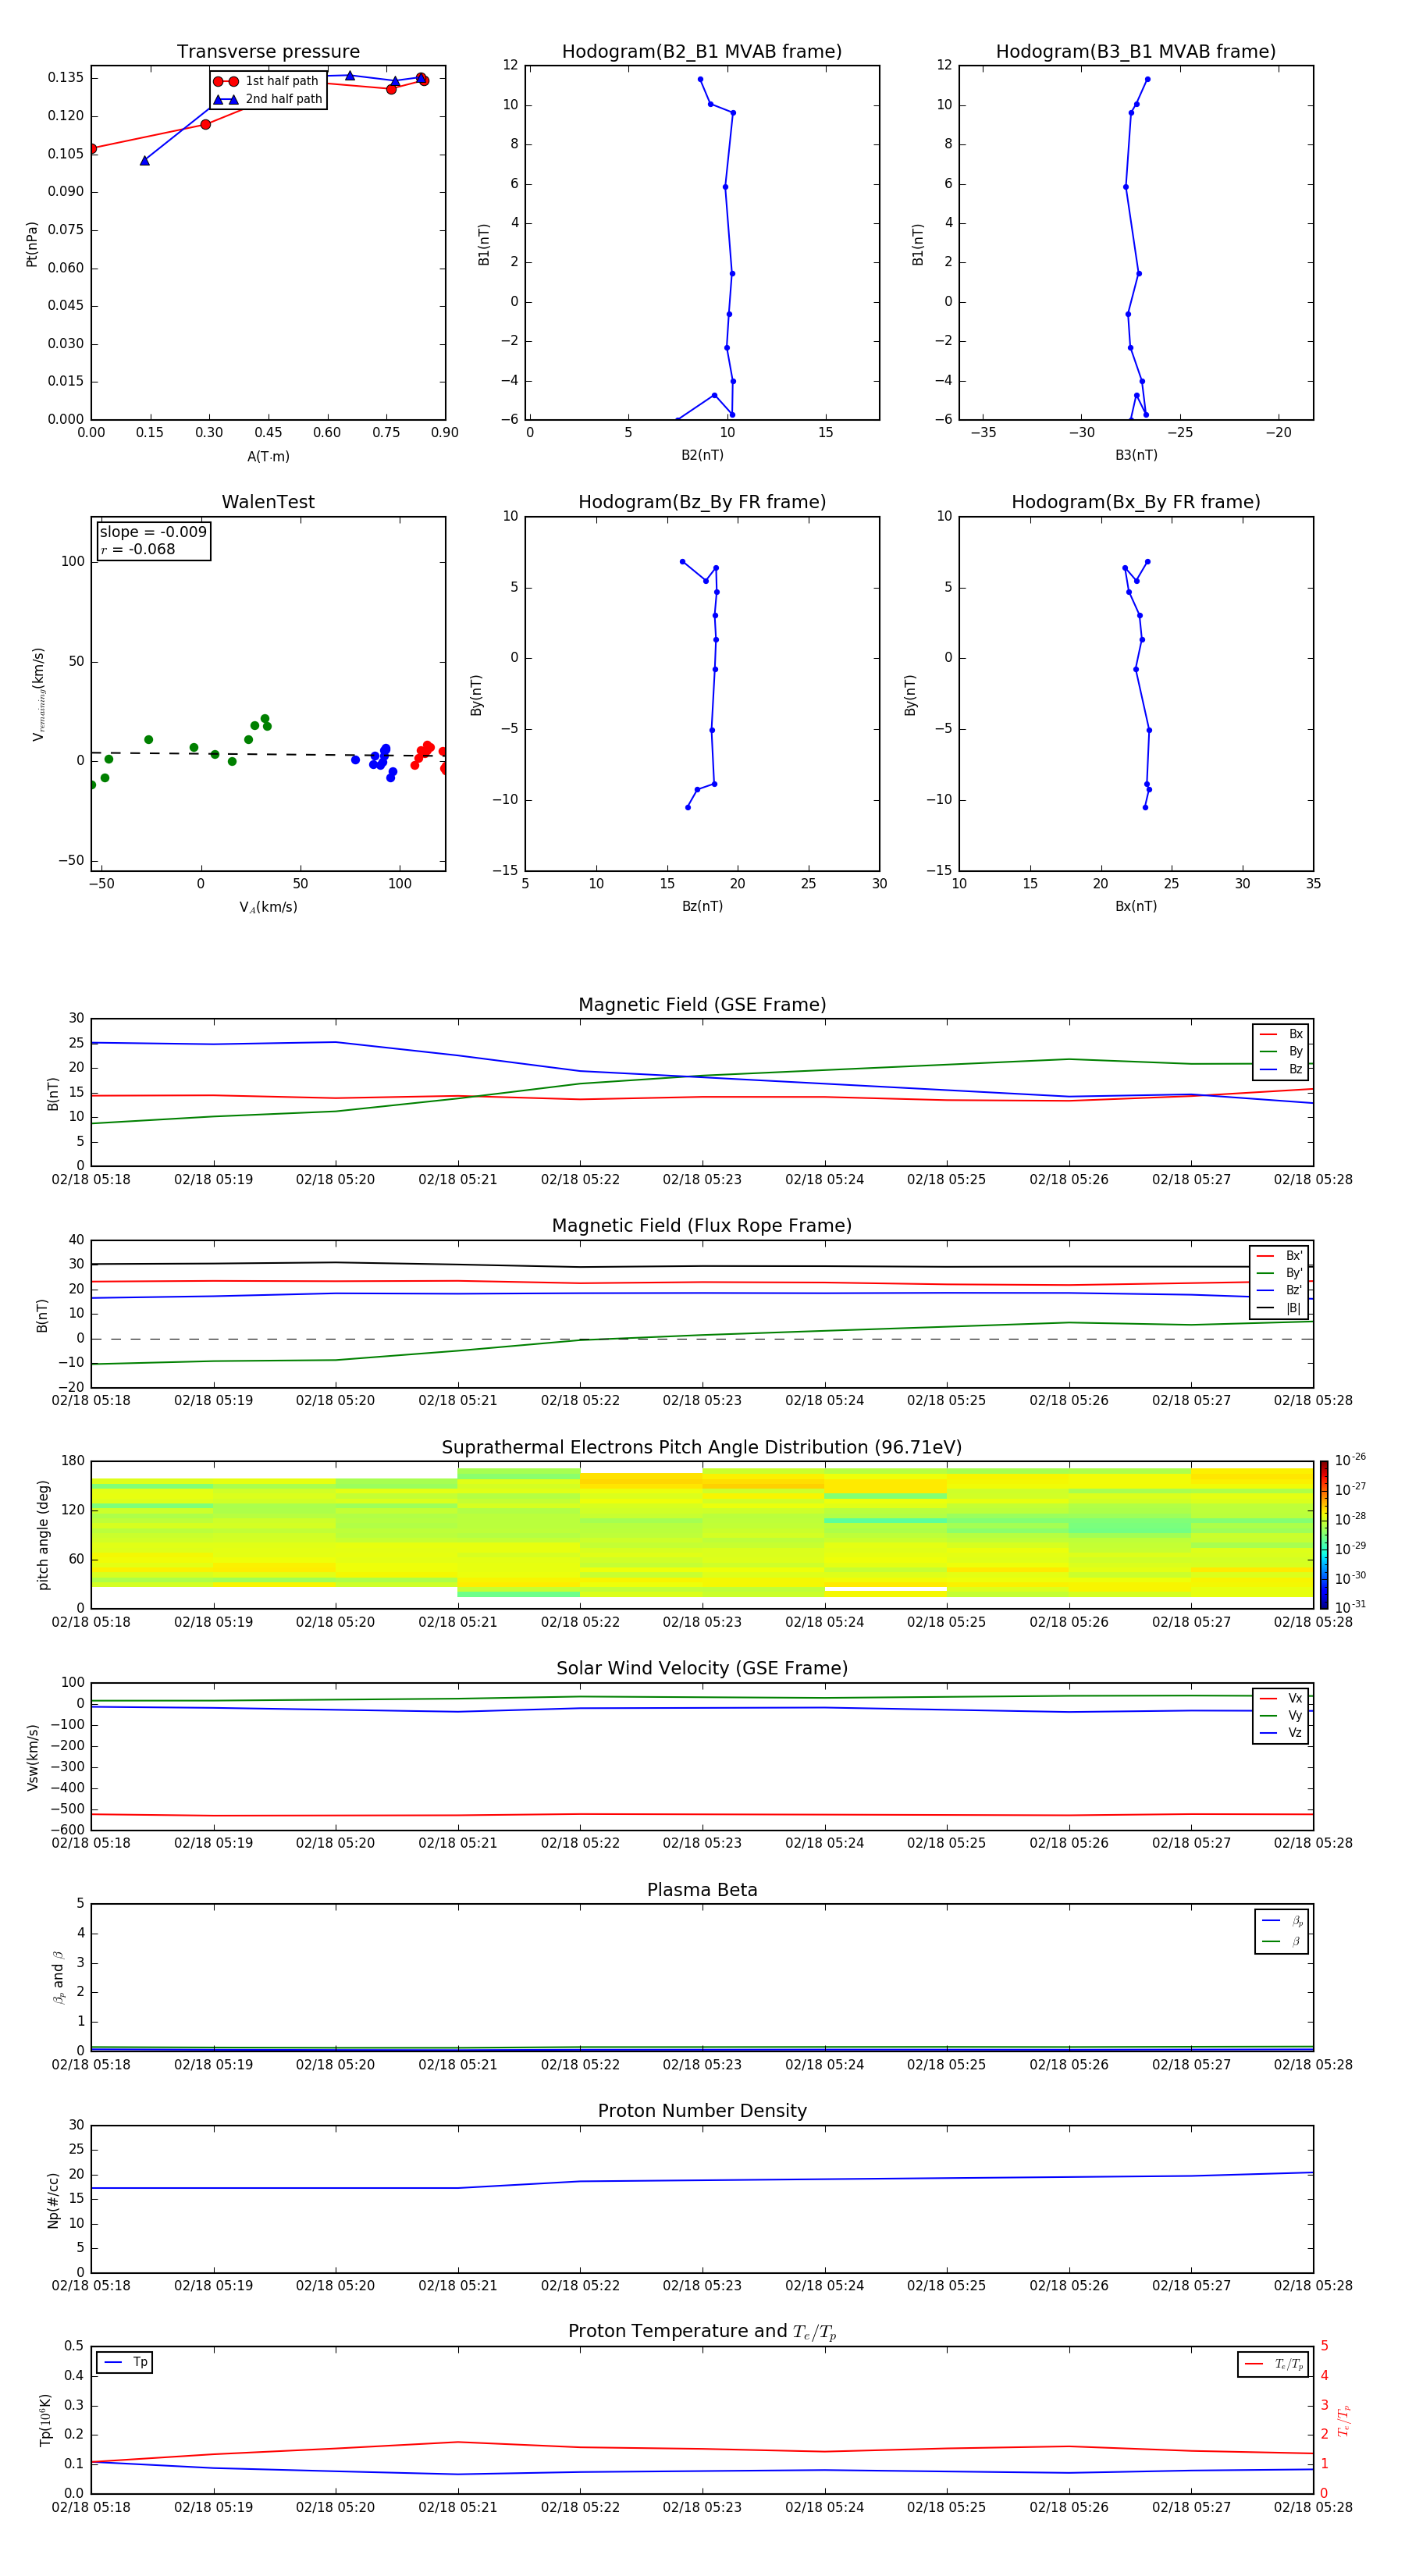Click 'Vx' in the solar wind legend
The height and width of the screenshot is (2576, 1405).
(x=1295, y=1698)
